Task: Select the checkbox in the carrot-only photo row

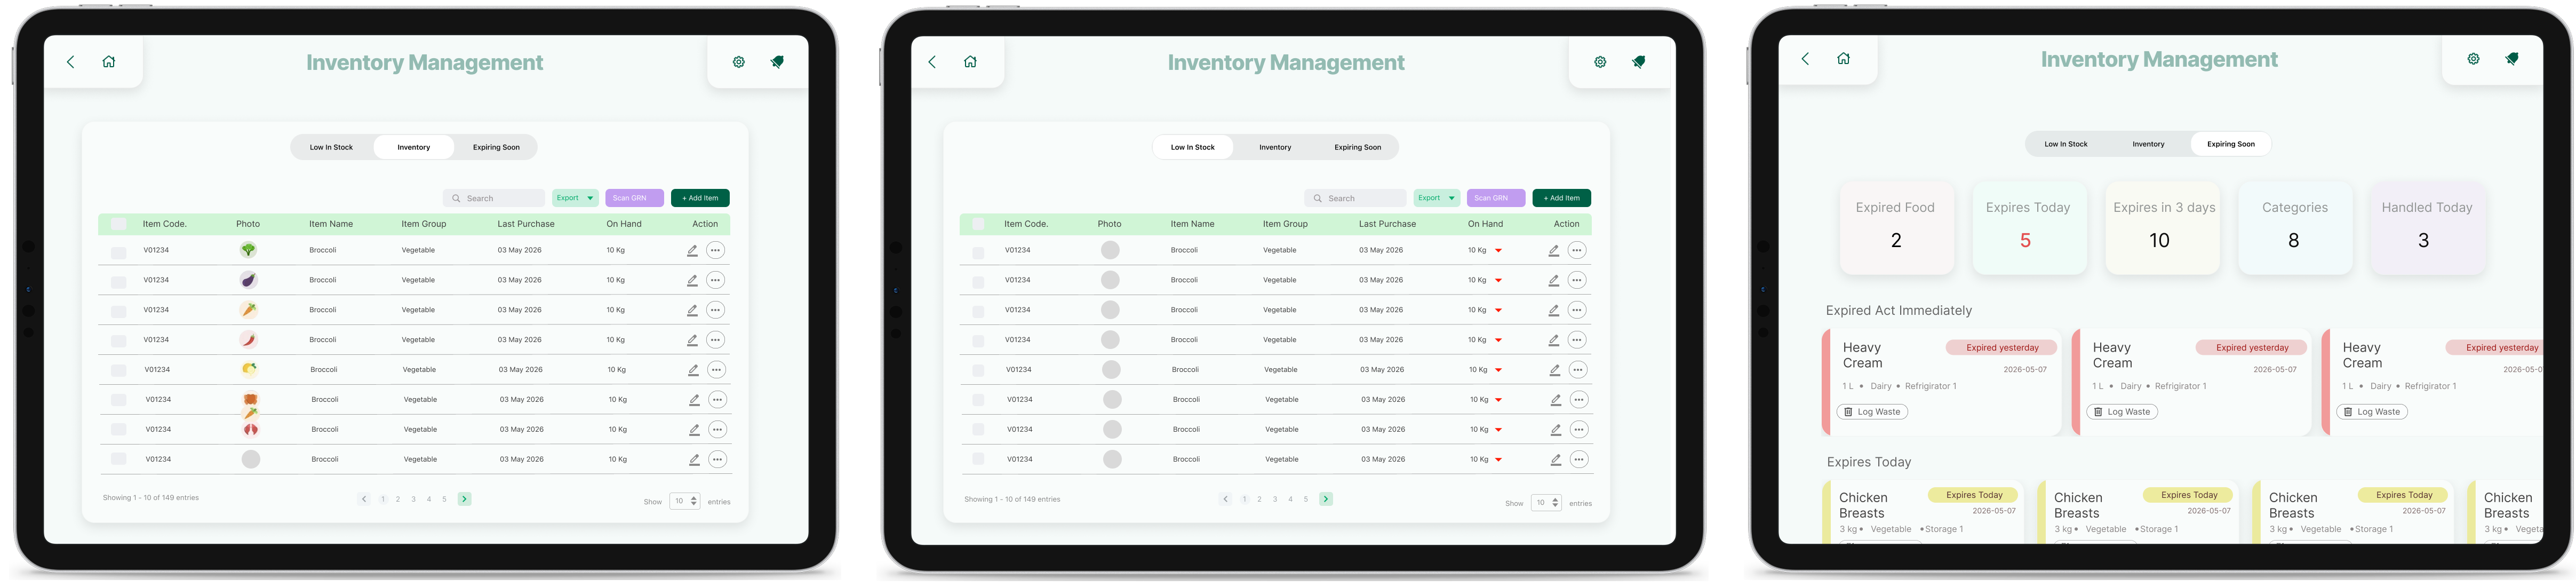Action: pos(118,312)
